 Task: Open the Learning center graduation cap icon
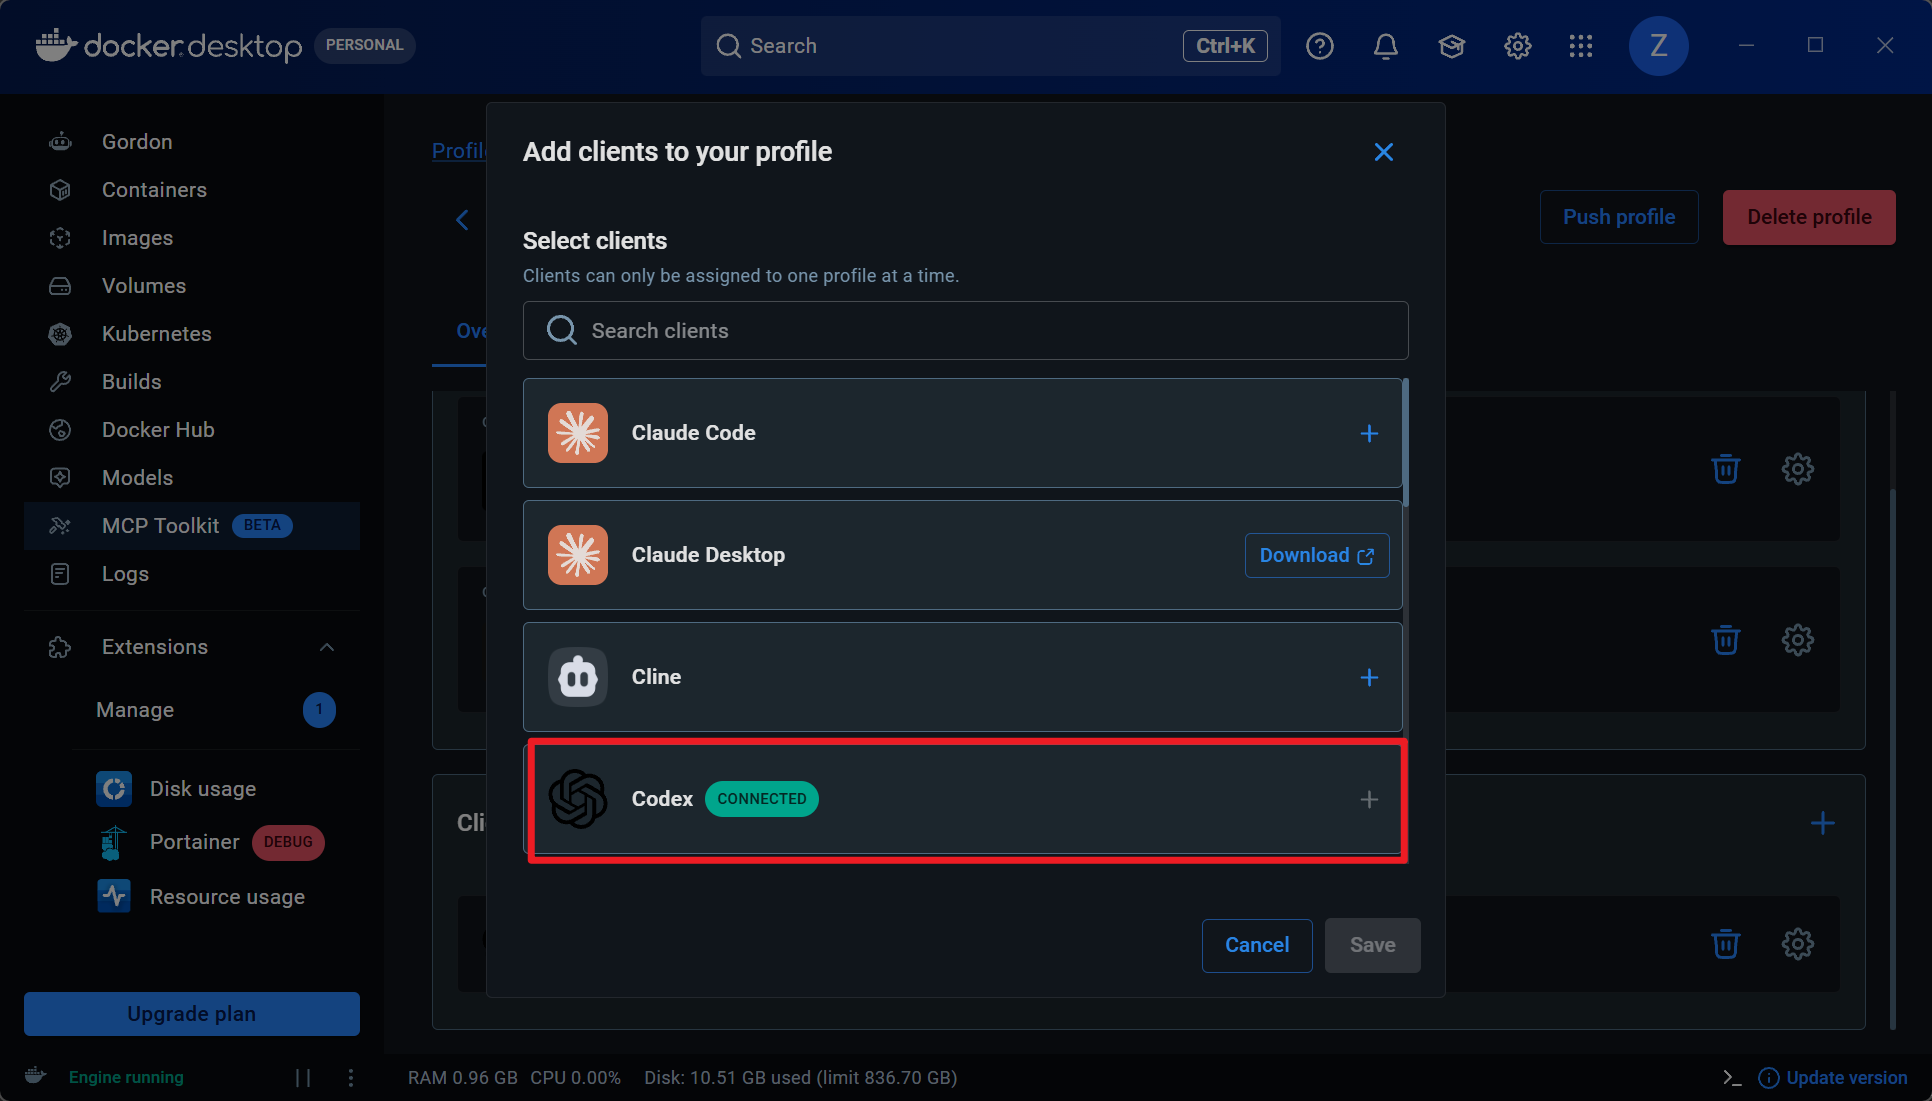tap(1452, 46)
